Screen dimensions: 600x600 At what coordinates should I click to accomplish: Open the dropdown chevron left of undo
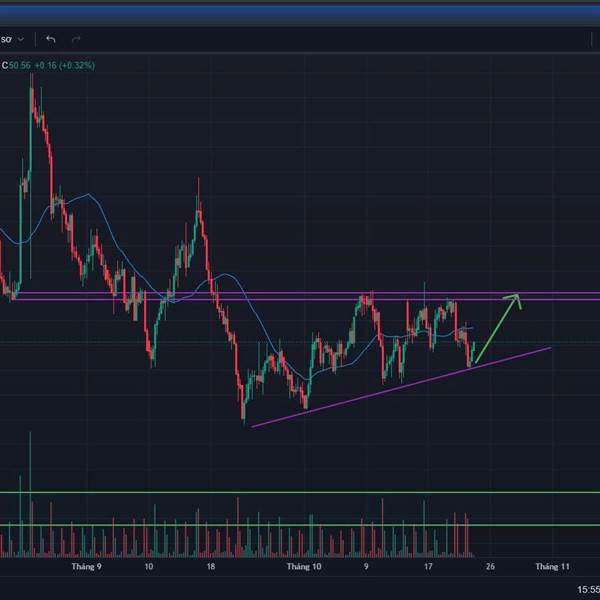click(x=21, y=39)
